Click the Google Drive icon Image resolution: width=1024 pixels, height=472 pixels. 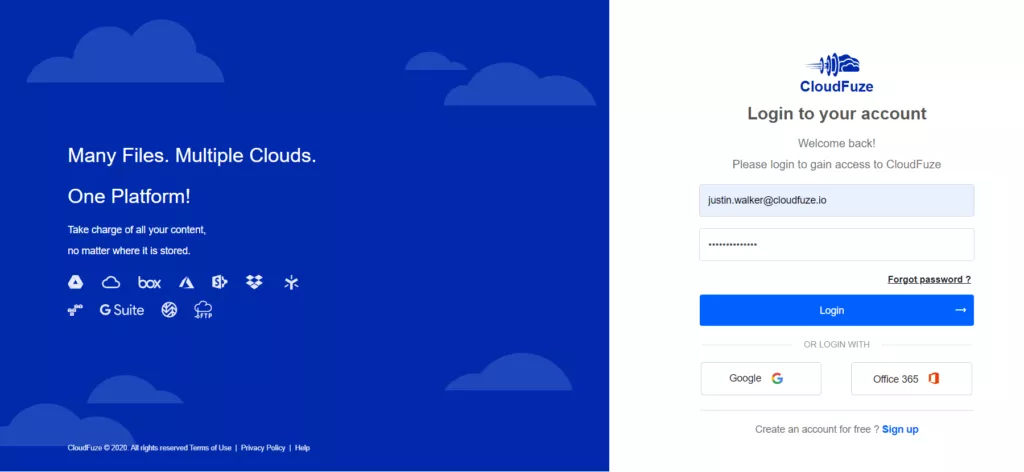click(76, 282)
